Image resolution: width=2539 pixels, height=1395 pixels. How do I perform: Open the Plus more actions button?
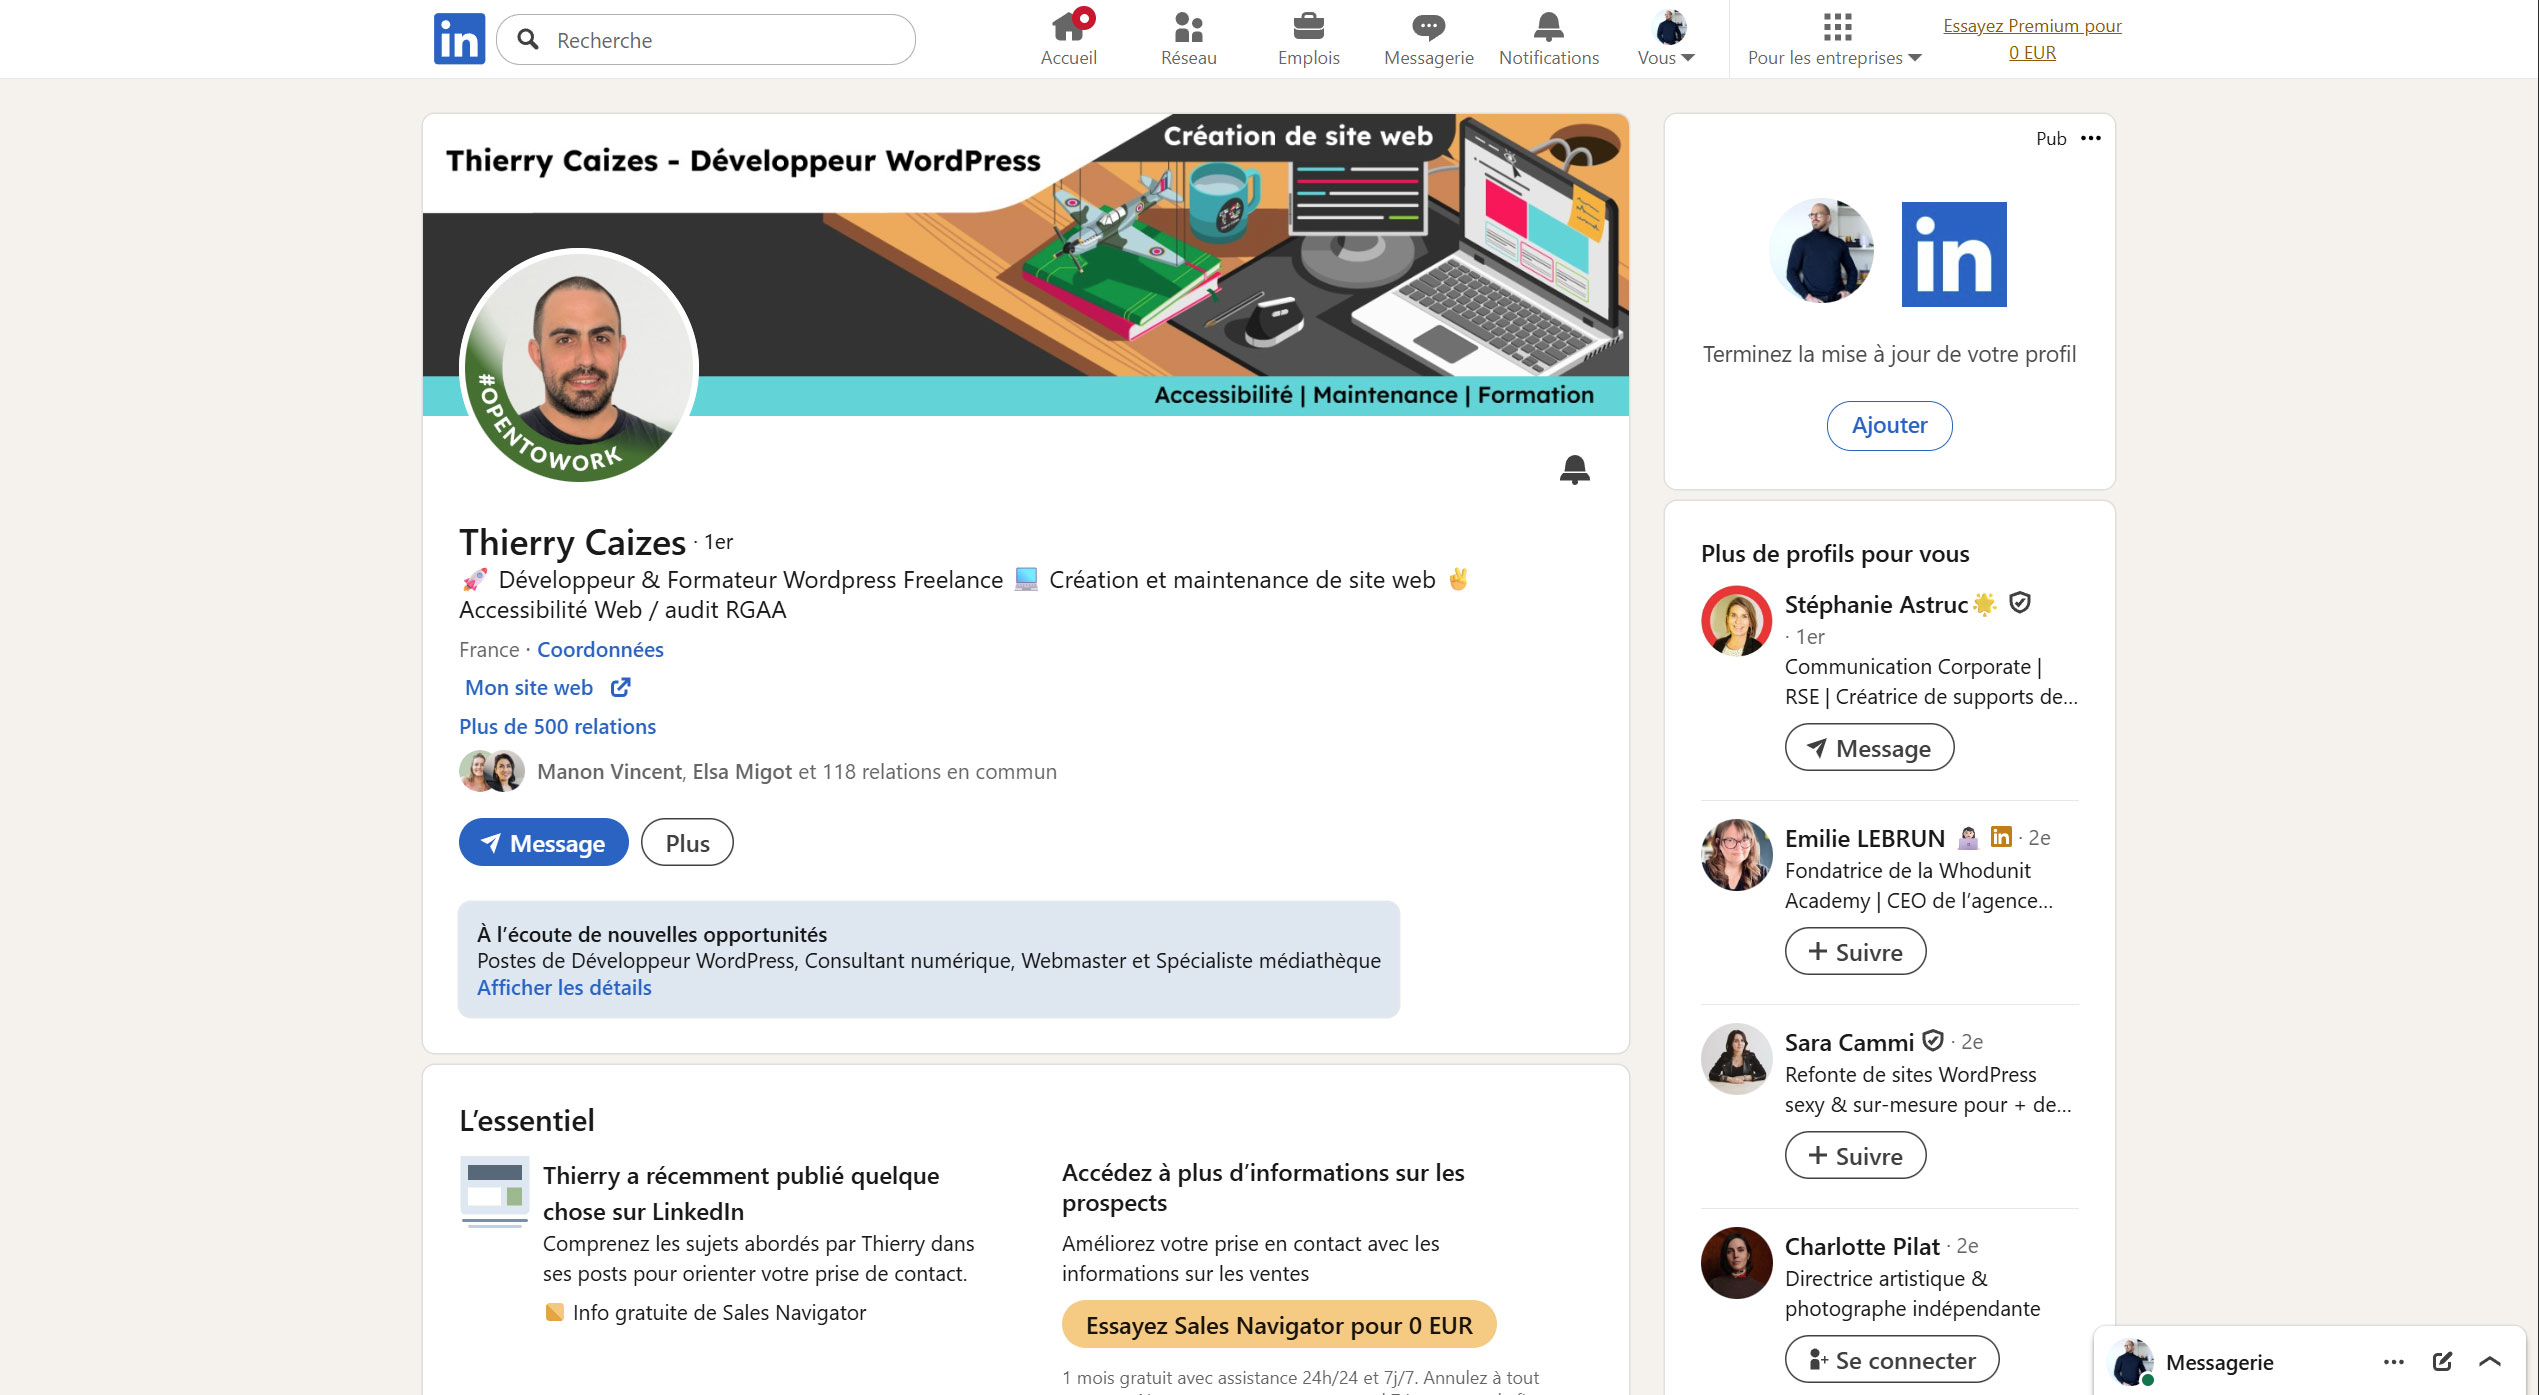click(687, 843)
